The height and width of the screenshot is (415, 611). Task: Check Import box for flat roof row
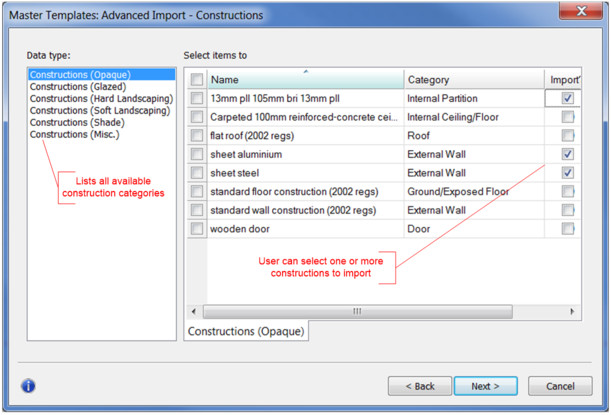point(568,136)
